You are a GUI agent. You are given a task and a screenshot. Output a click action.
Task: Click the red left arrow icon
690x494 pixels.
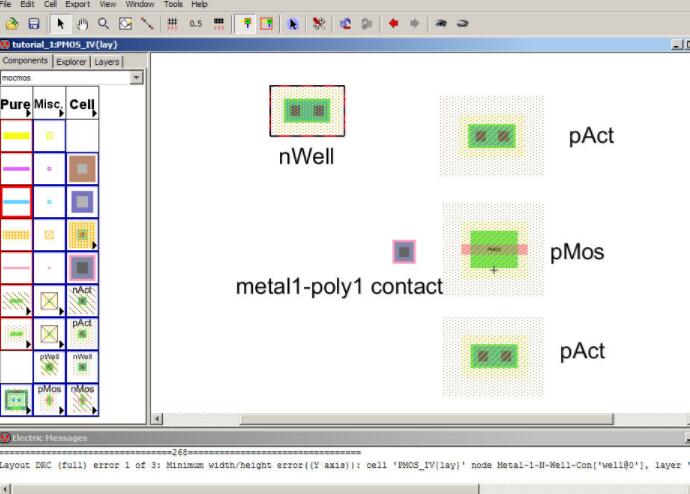393,23
